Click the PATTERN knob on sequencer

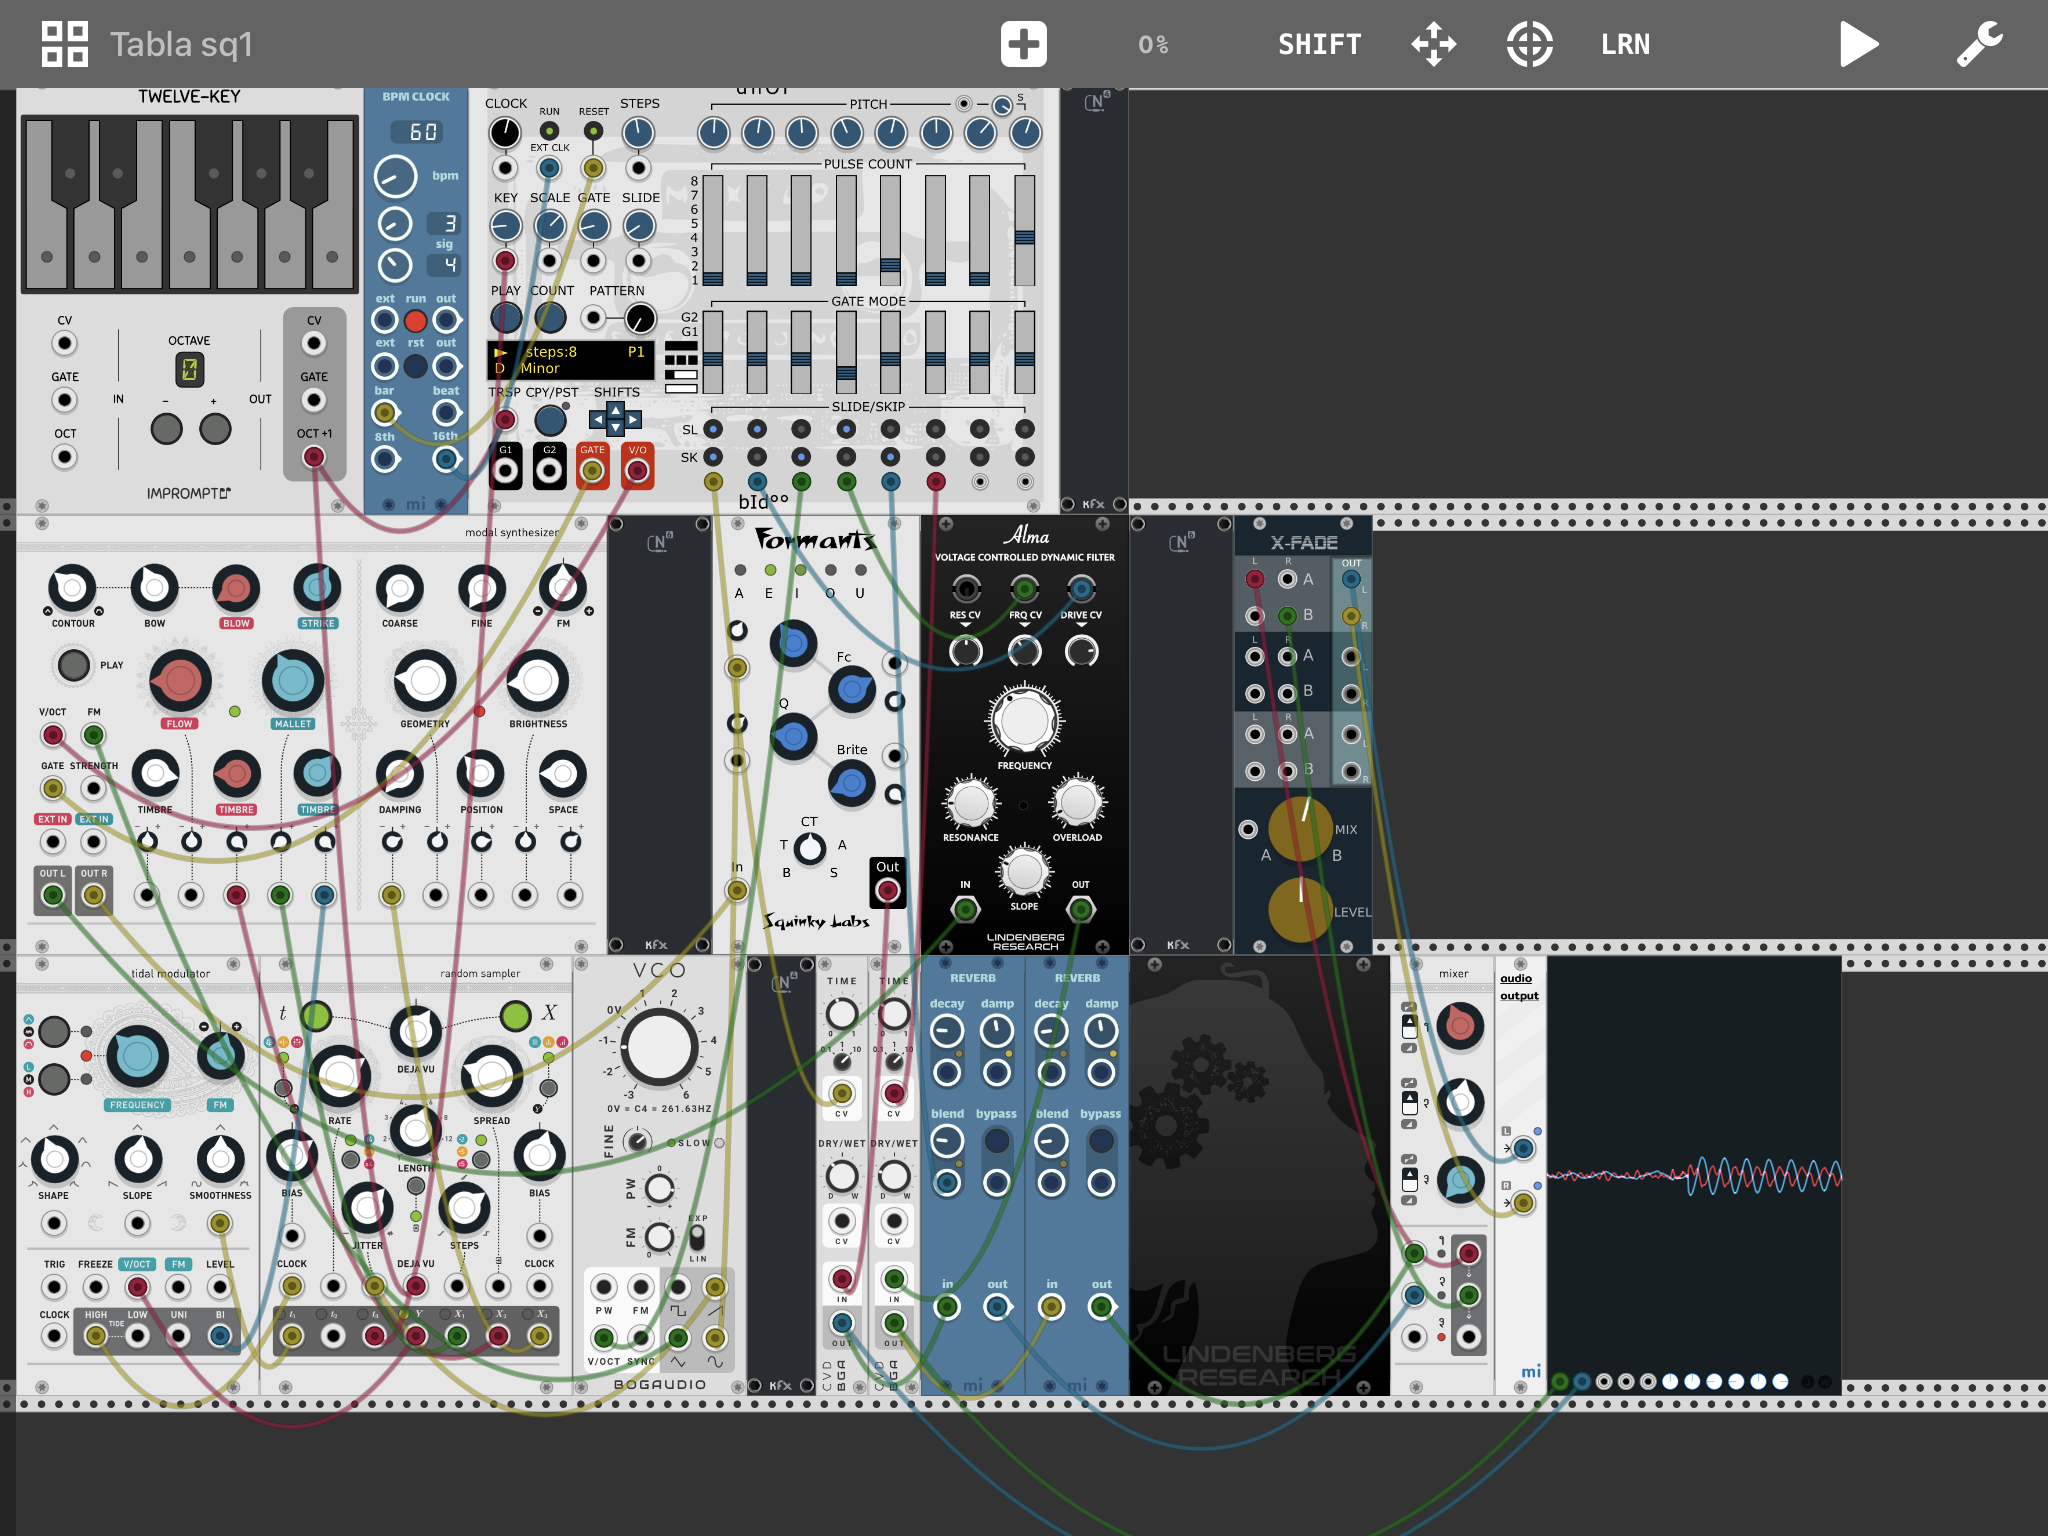tap(640, 318)
